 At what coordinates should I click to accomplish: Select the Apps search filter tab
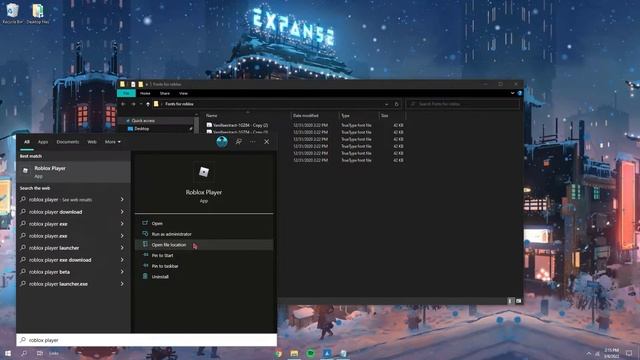tap(43, 142)
